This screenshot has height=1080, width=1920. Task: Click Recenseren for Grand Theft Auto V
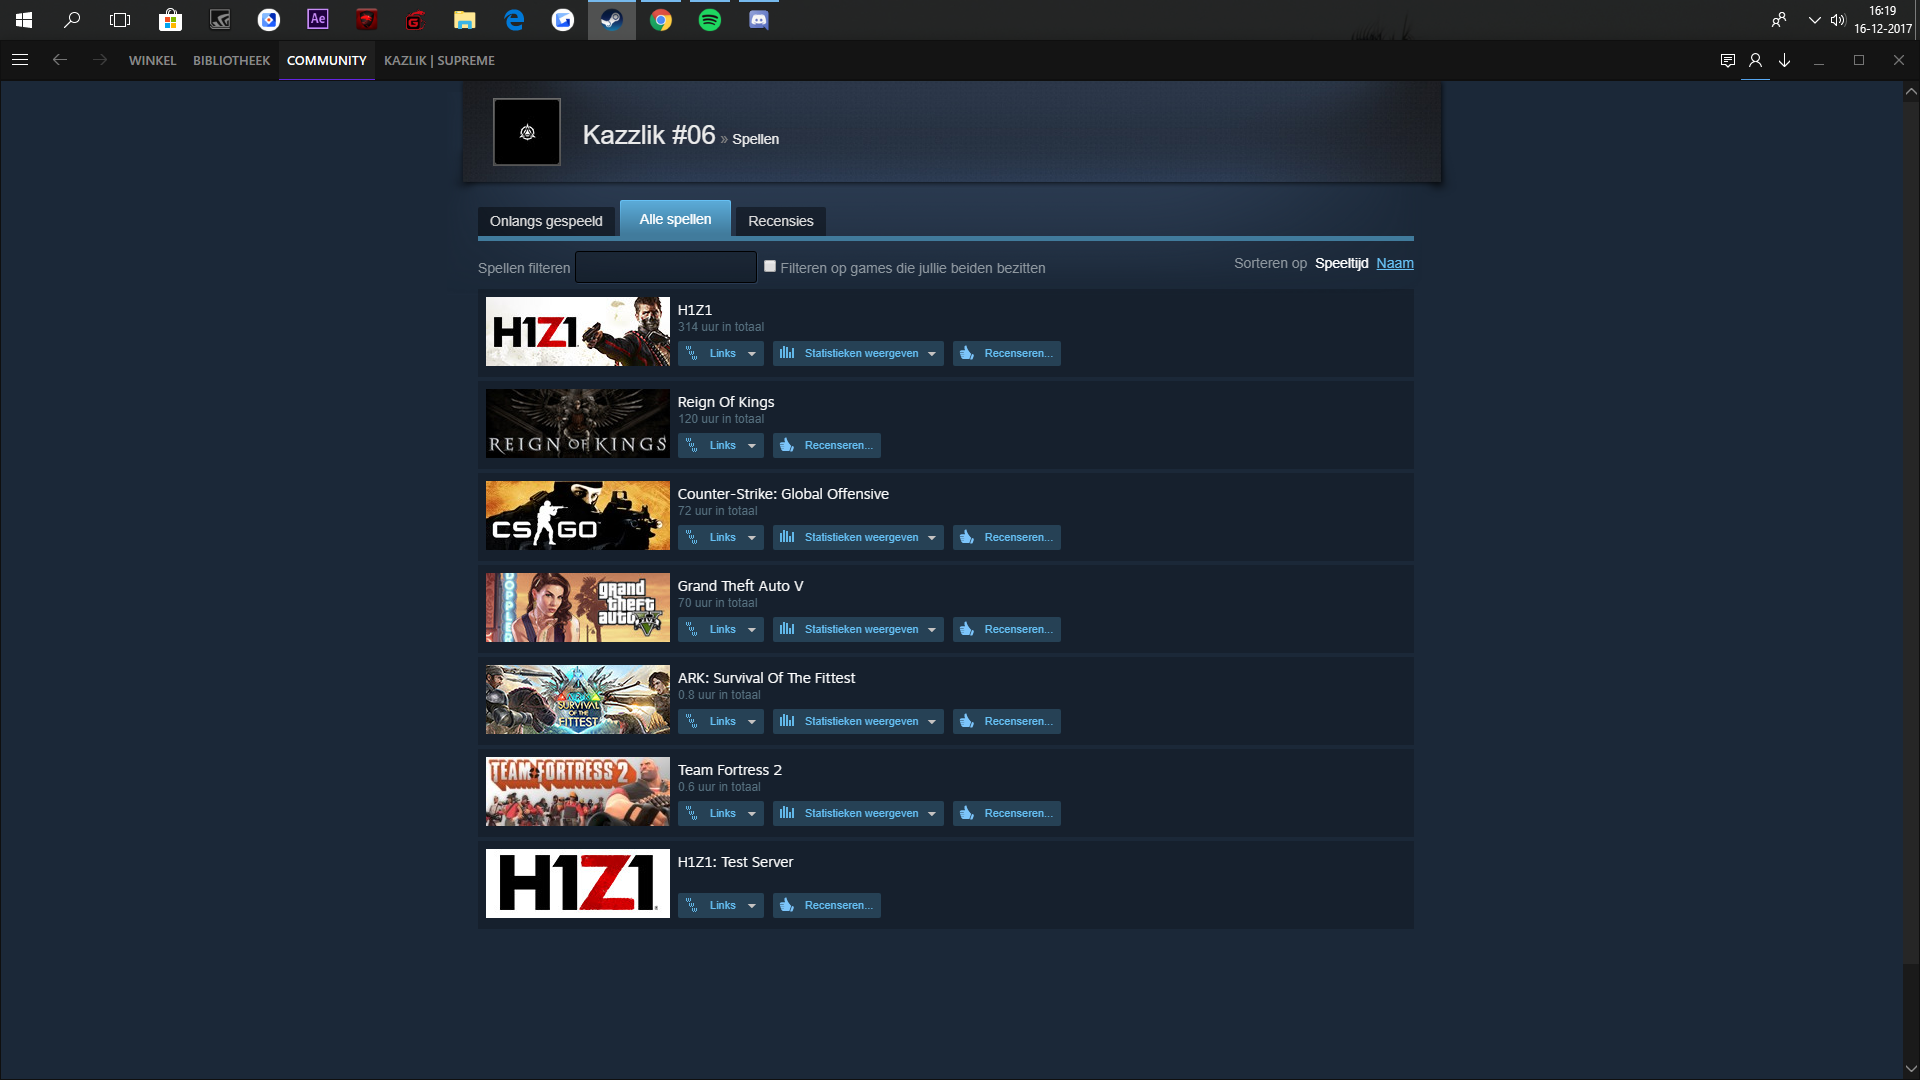1007,629
